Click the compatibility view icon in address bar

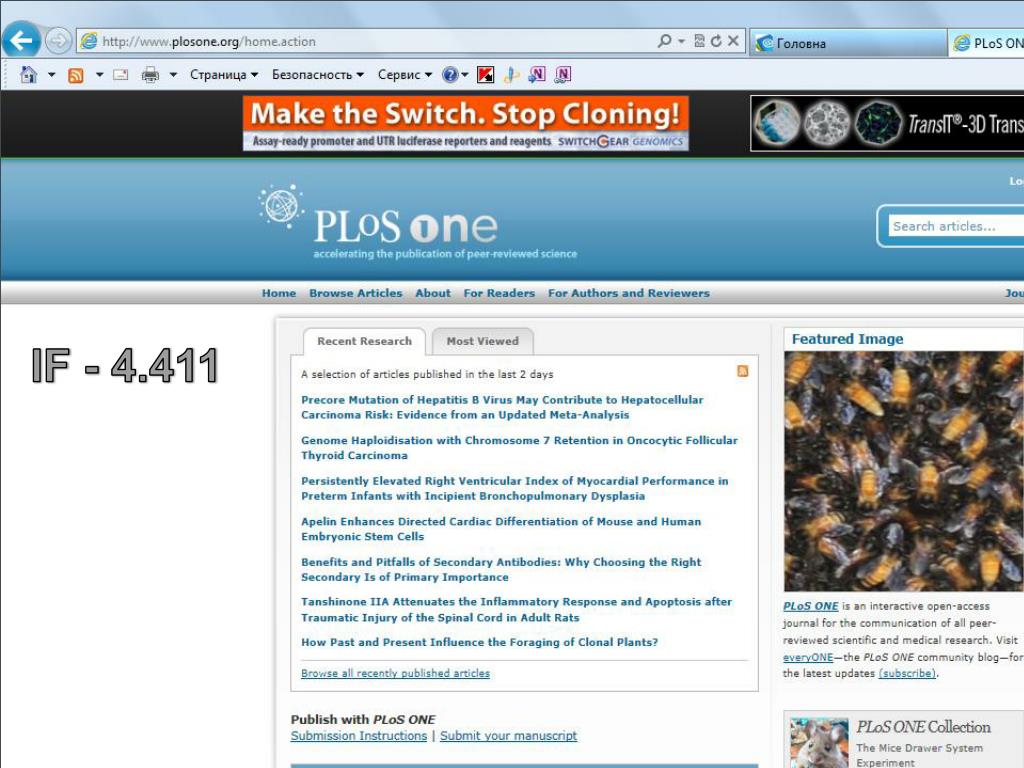click(699, 41)
